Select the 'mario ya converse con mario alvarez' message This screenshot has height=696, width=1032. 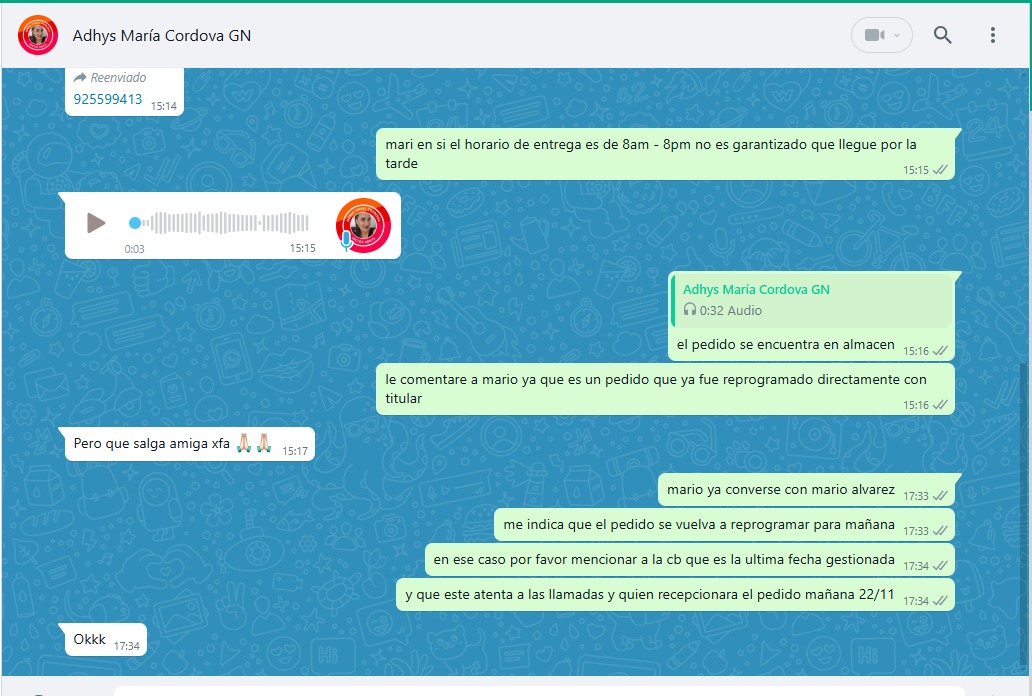click(x=781, y=490)
